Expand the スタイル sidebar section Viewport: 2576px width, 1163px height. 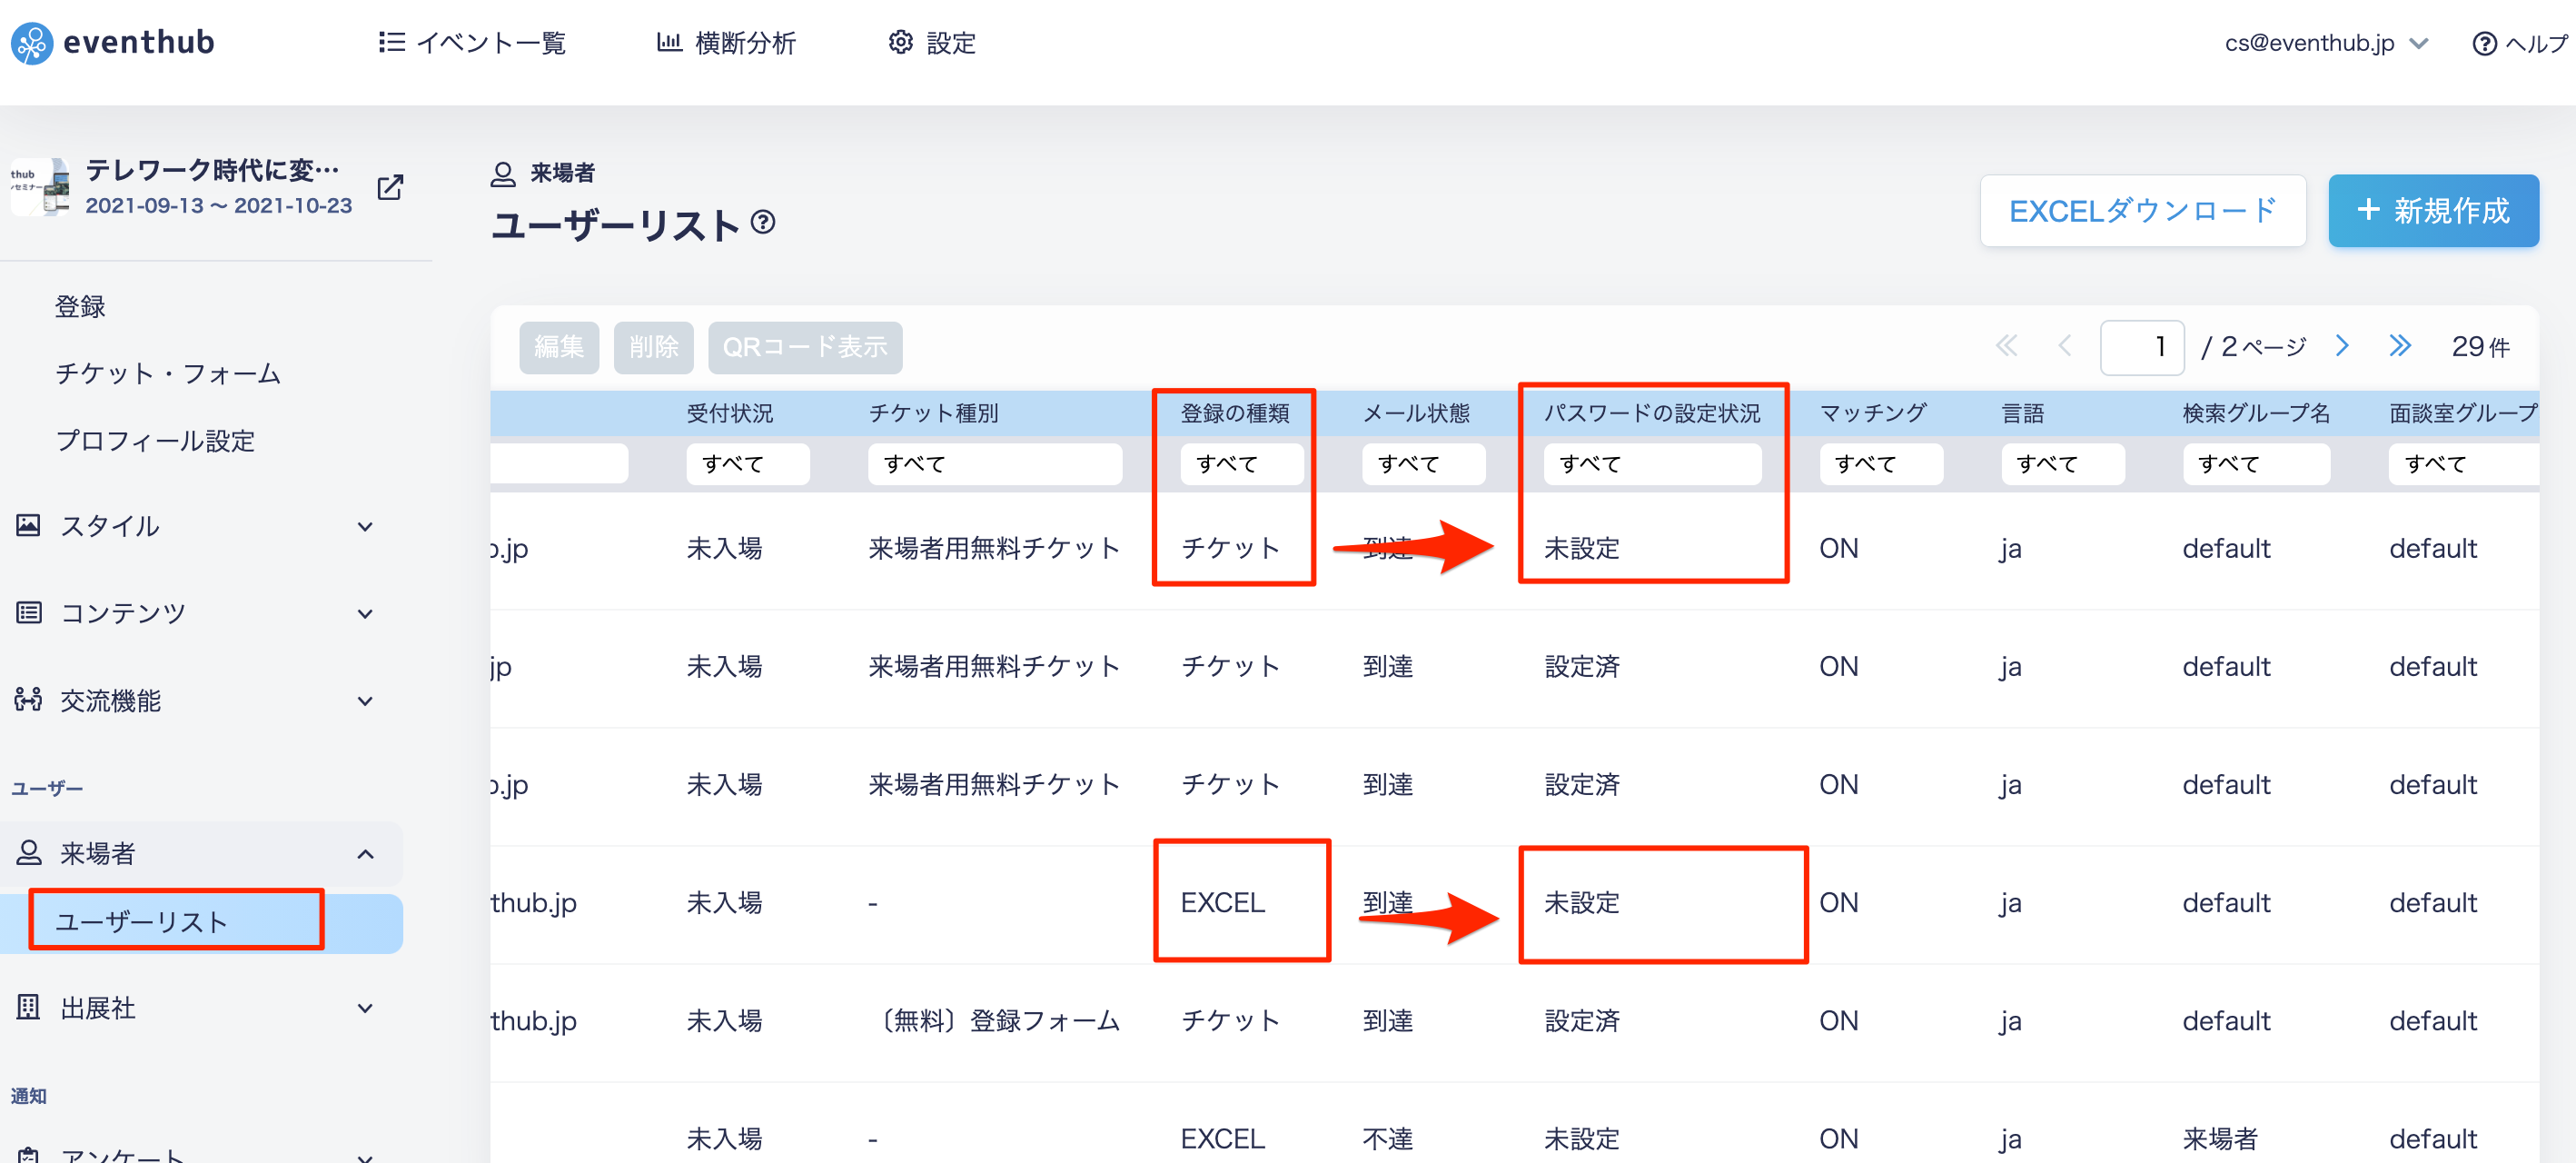tap(198, 526)
